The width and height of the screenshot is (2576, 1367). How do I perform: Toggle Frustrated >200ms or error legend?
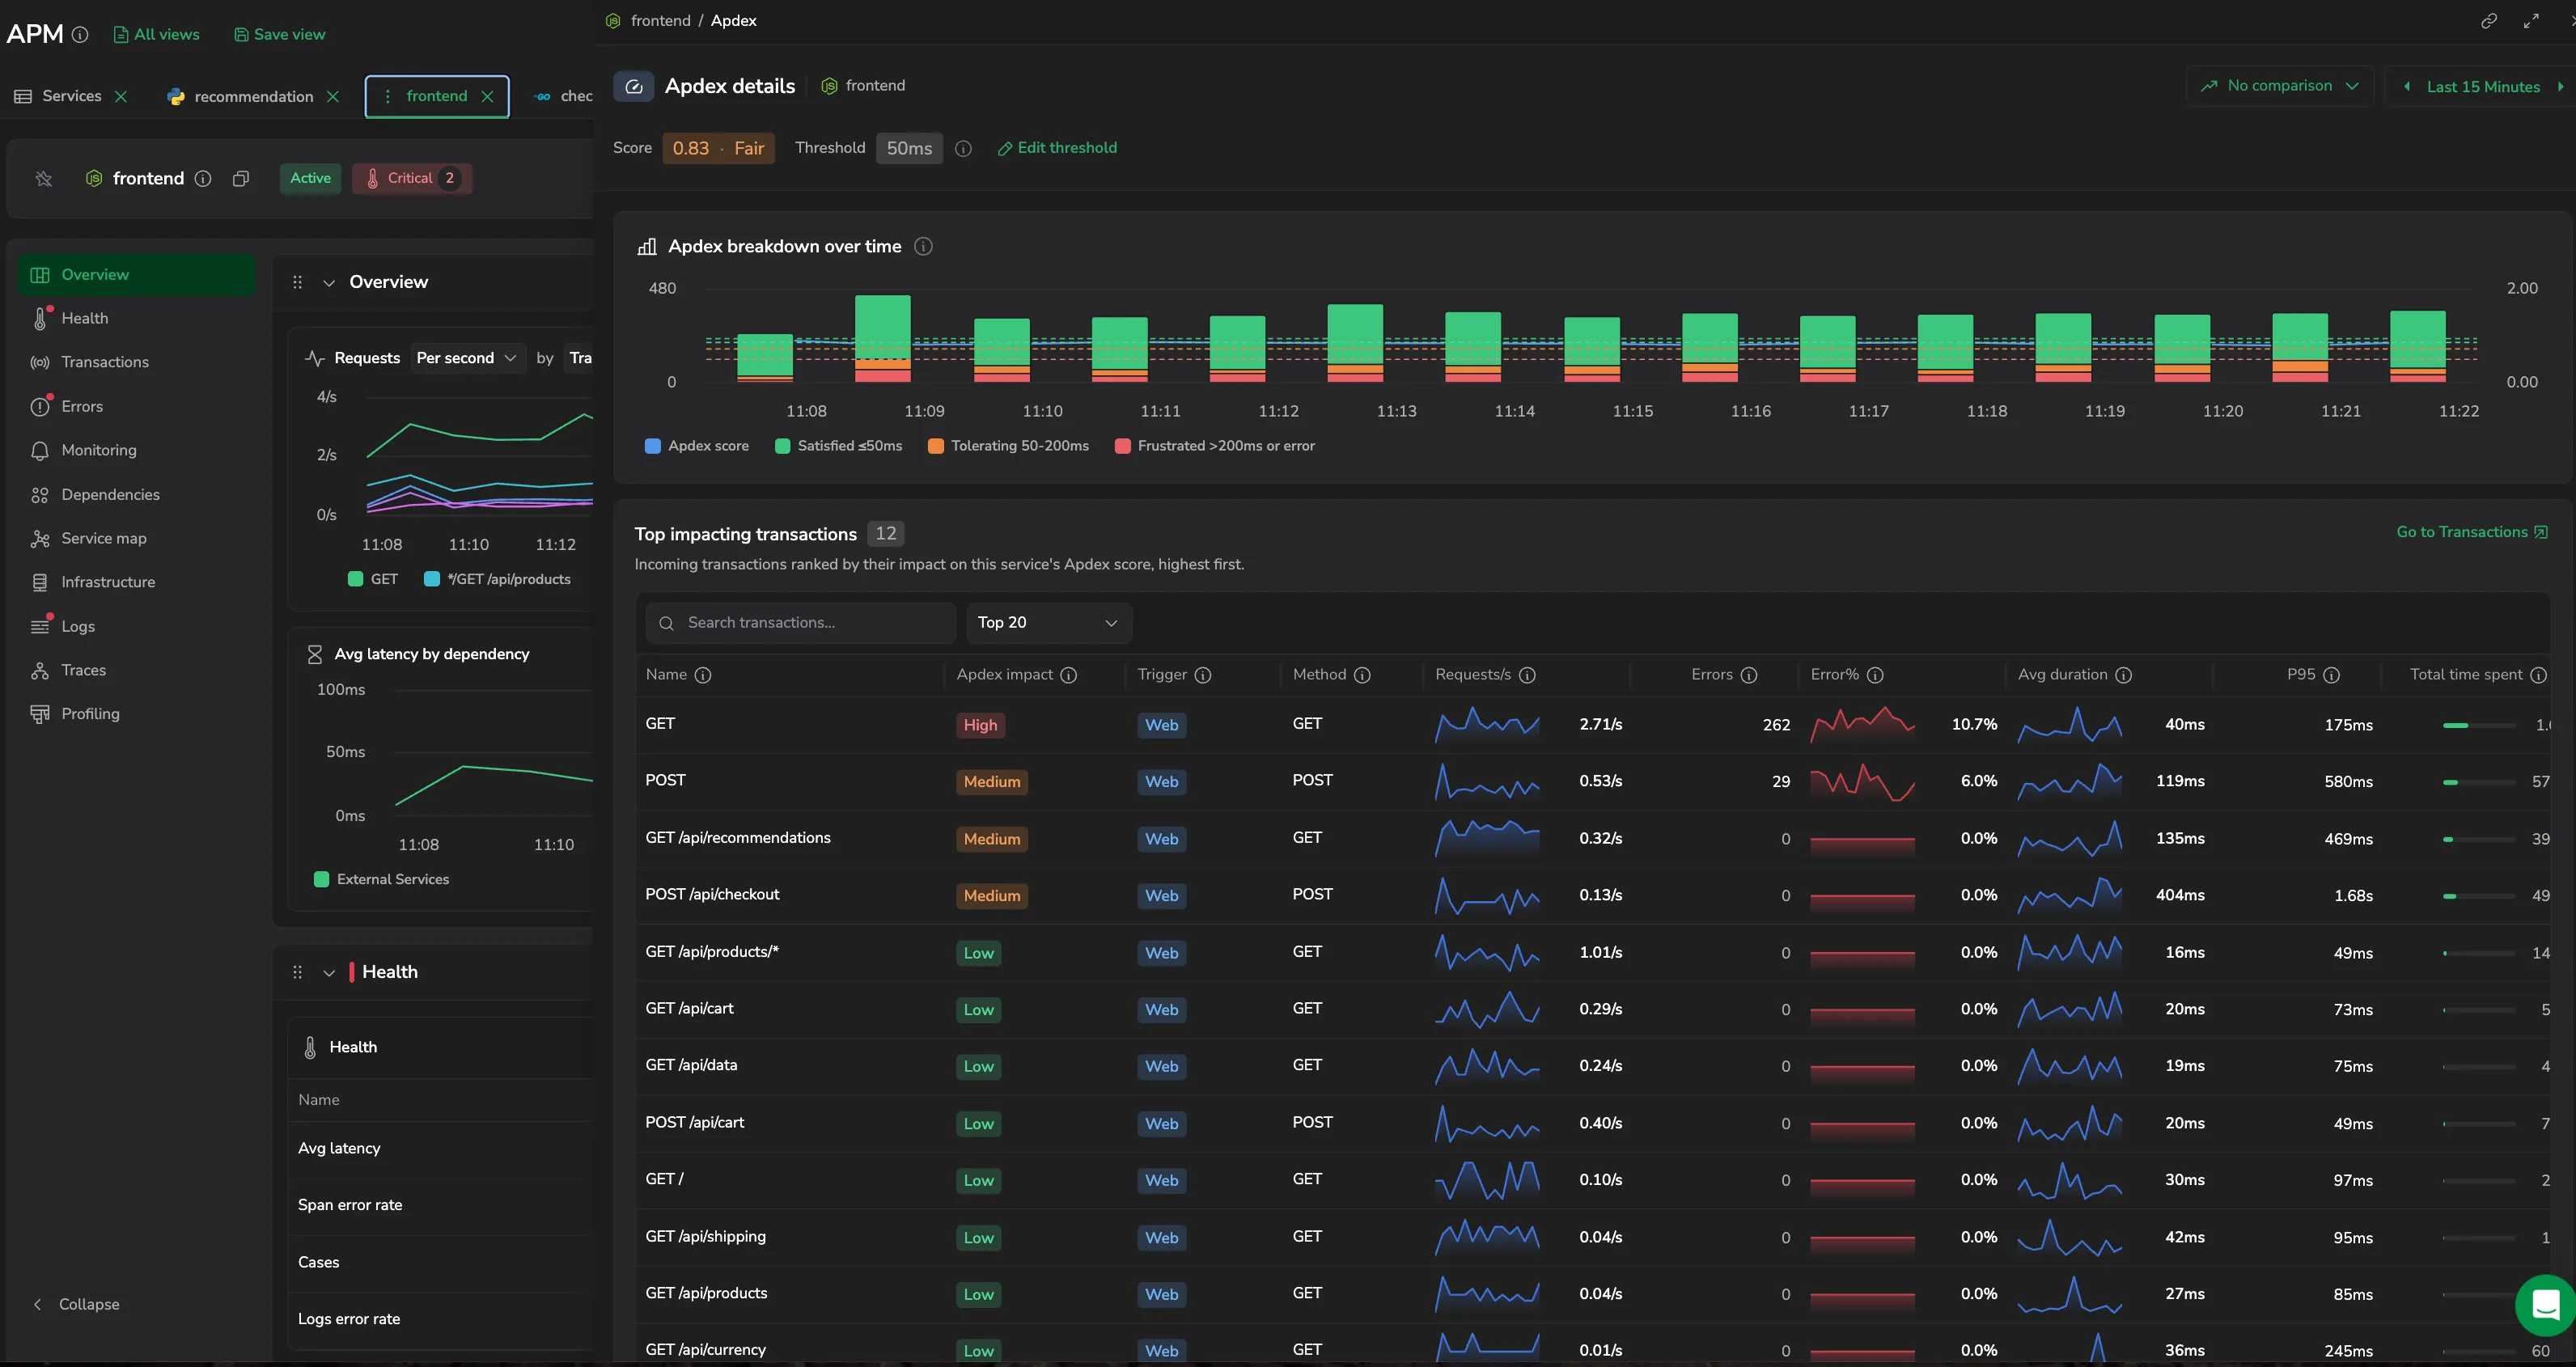[1215, 446]
